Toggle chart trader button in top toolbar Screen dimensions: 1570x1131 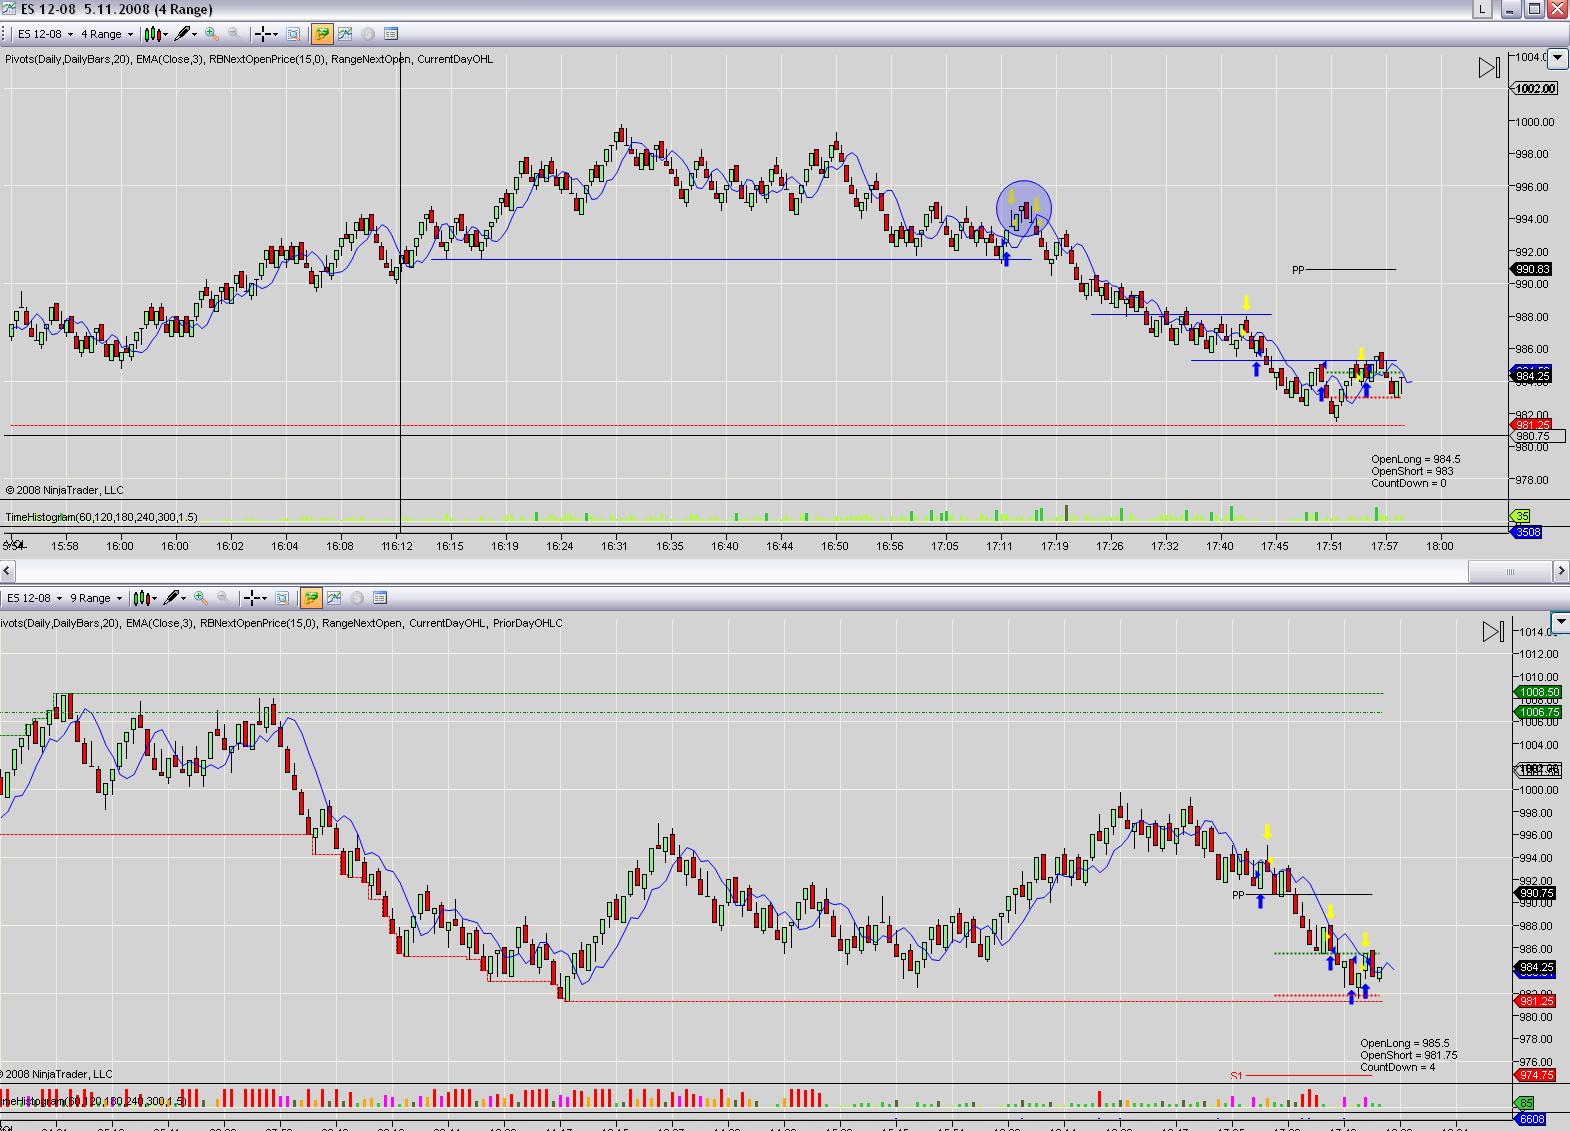click(x=321, y=34)
